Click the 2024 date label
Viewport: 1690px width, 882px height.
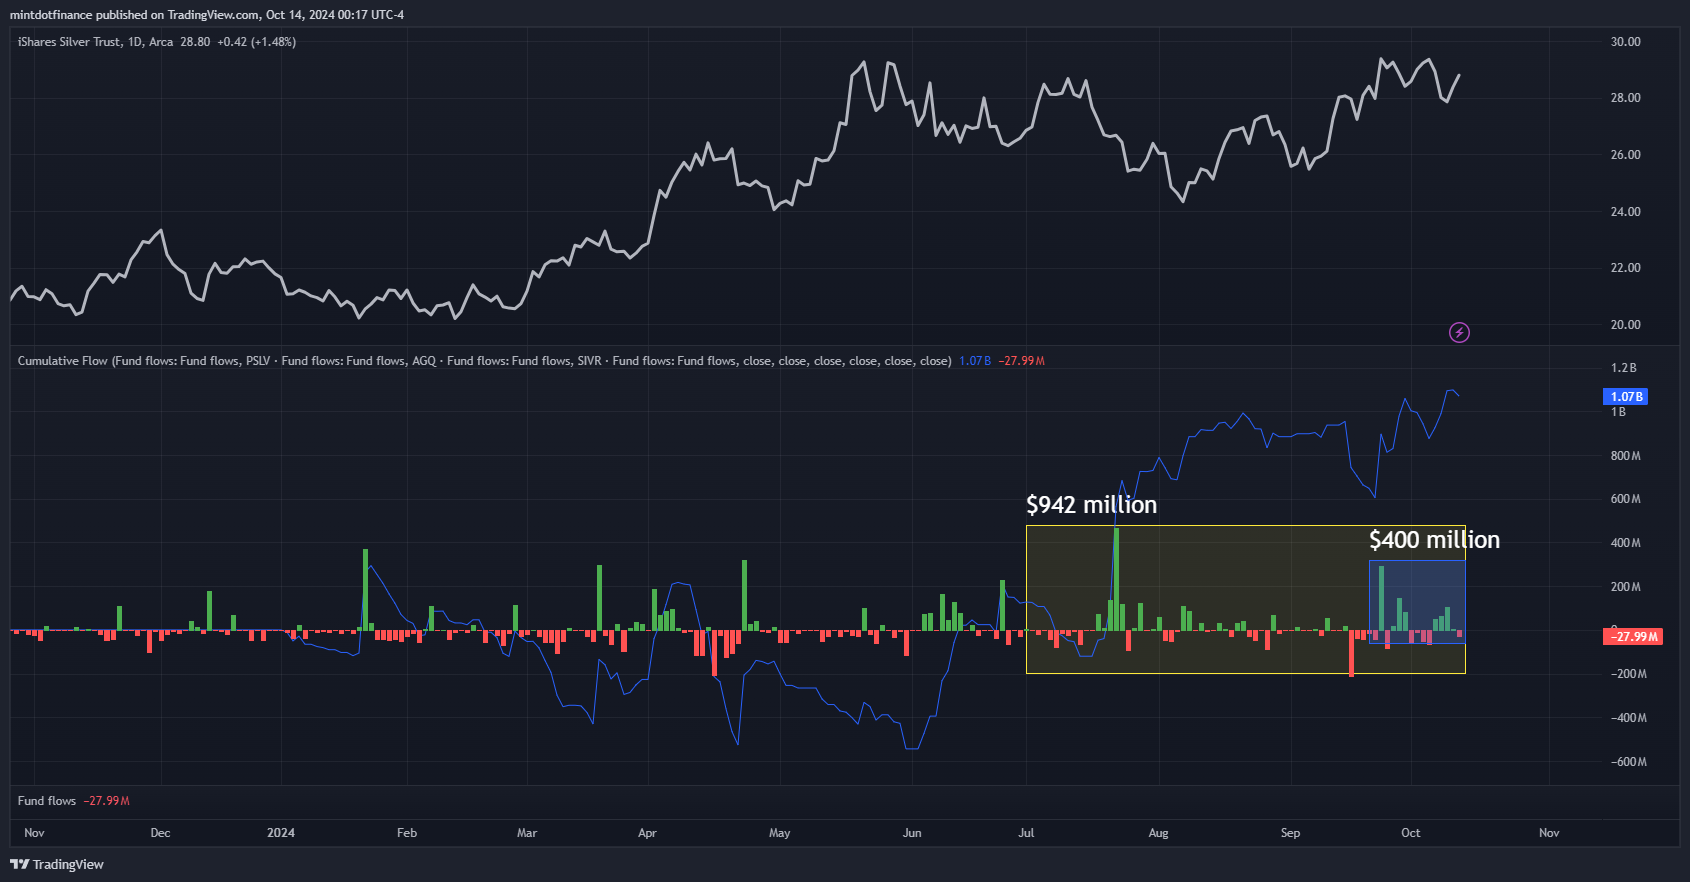281,833
